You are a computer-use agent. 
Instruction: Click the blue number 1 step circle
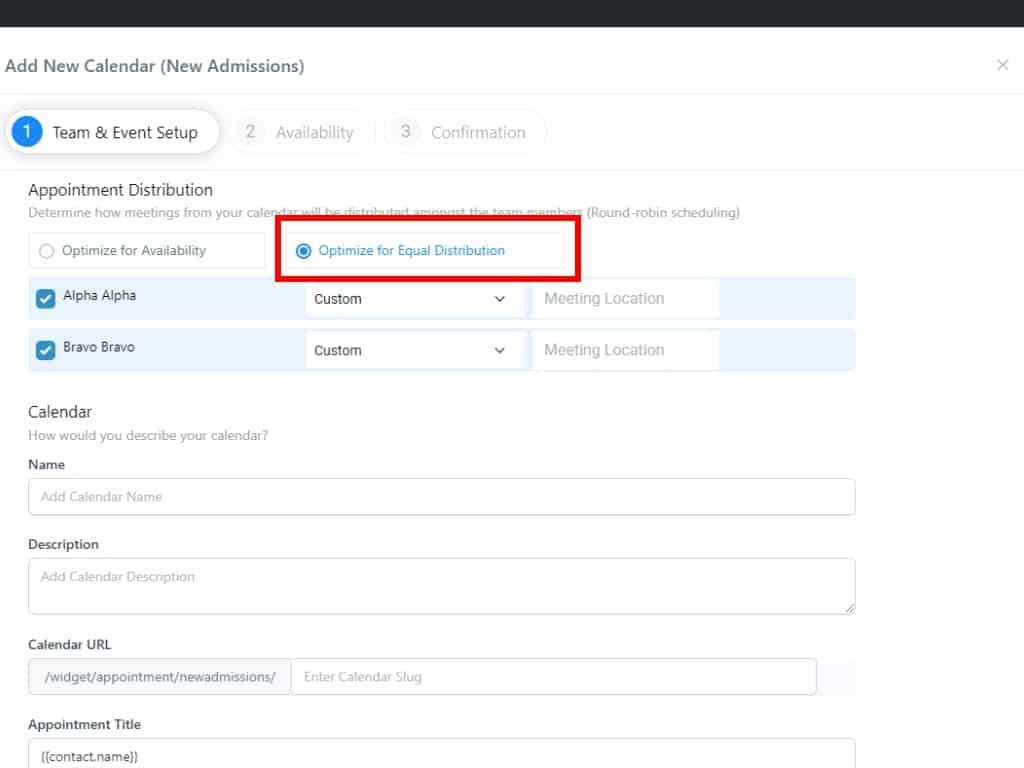point(27,132)
